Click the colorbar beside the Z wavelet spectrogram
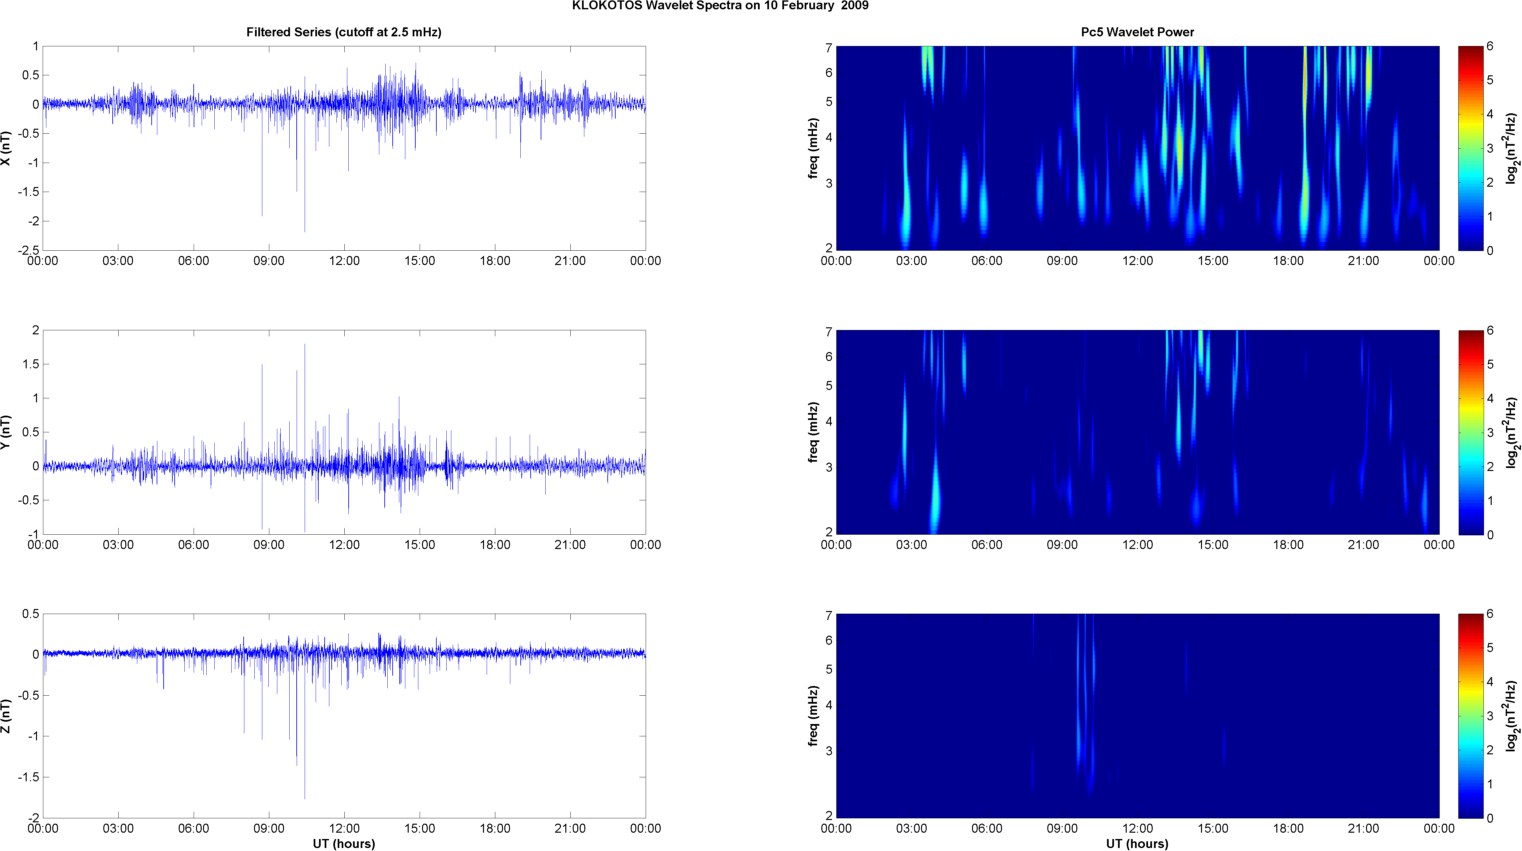This screenshot has width=1522, height=851. [1470, 716]
